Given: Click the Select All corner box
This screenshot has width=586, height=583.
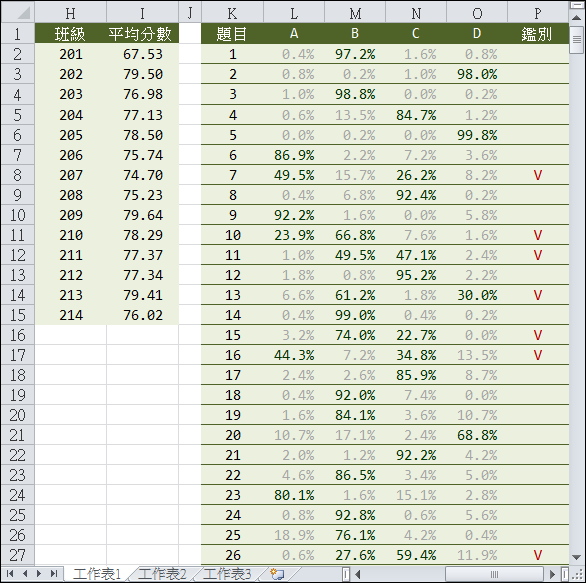Looking at the screenshot, I should click(x=18, y=13).
